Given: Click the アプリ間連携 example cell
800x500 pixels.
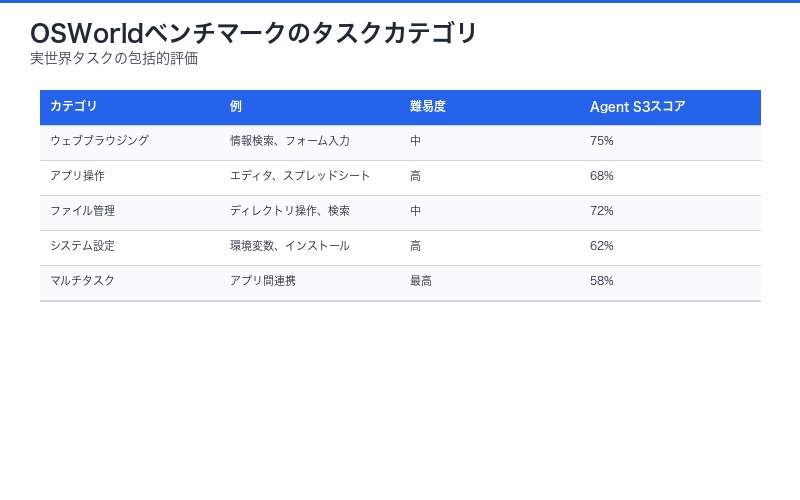Looking at the screenshot, I should [x=263, y=281].
